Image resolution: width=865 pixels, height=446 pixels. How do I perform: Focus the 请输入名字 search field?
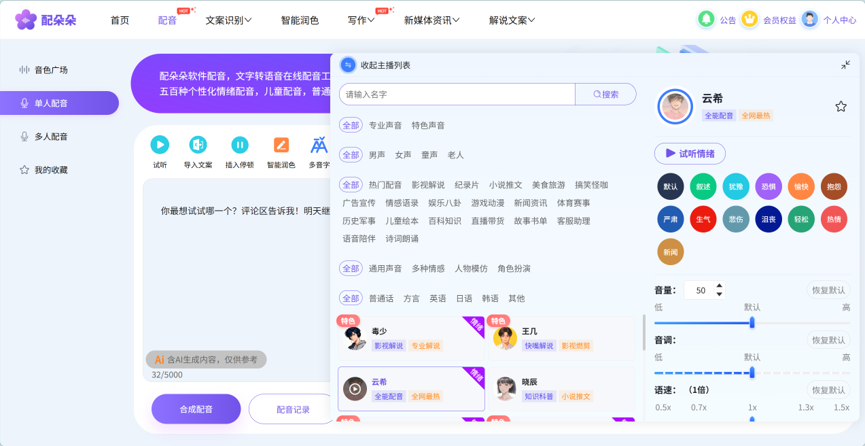tap(457, 94)
